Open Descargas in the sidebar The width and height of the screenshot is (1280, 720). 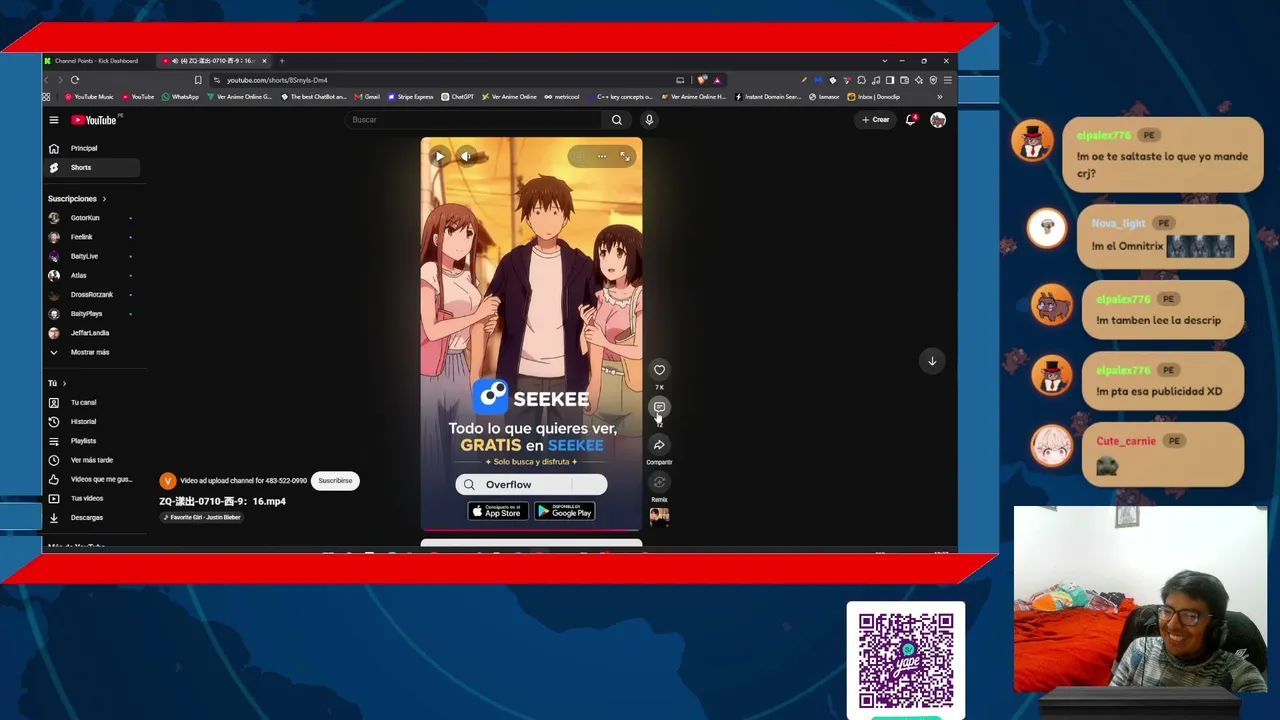pyautogui.click(x=91, y=518)
